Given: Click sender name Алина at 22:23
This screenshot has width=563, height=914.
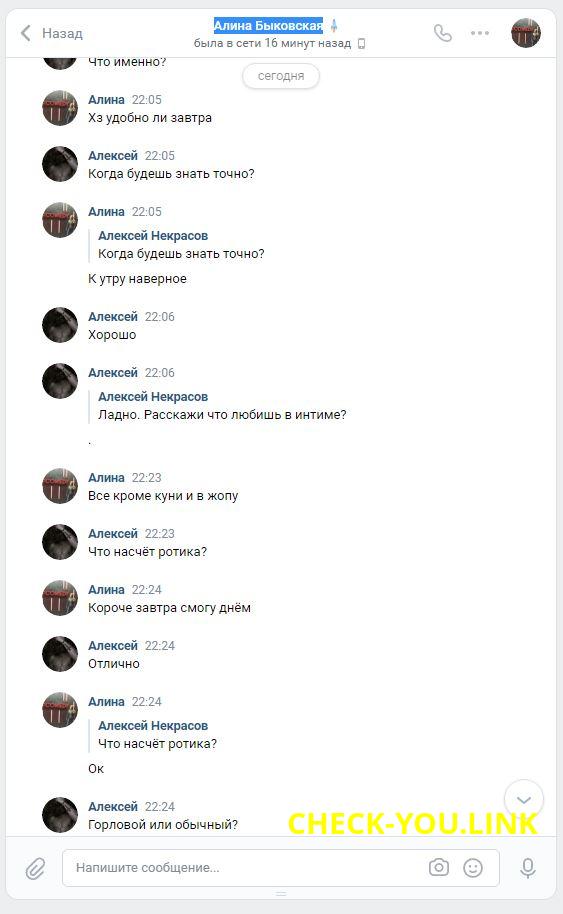Looking at the screenshot, I should 106,477.
